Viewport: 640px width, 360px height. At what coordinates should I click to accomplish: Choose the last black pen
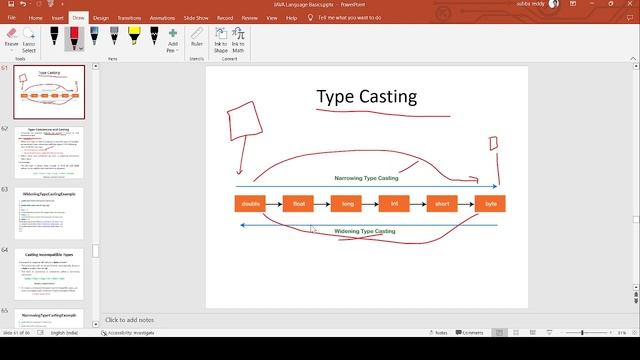pos(154,36)
